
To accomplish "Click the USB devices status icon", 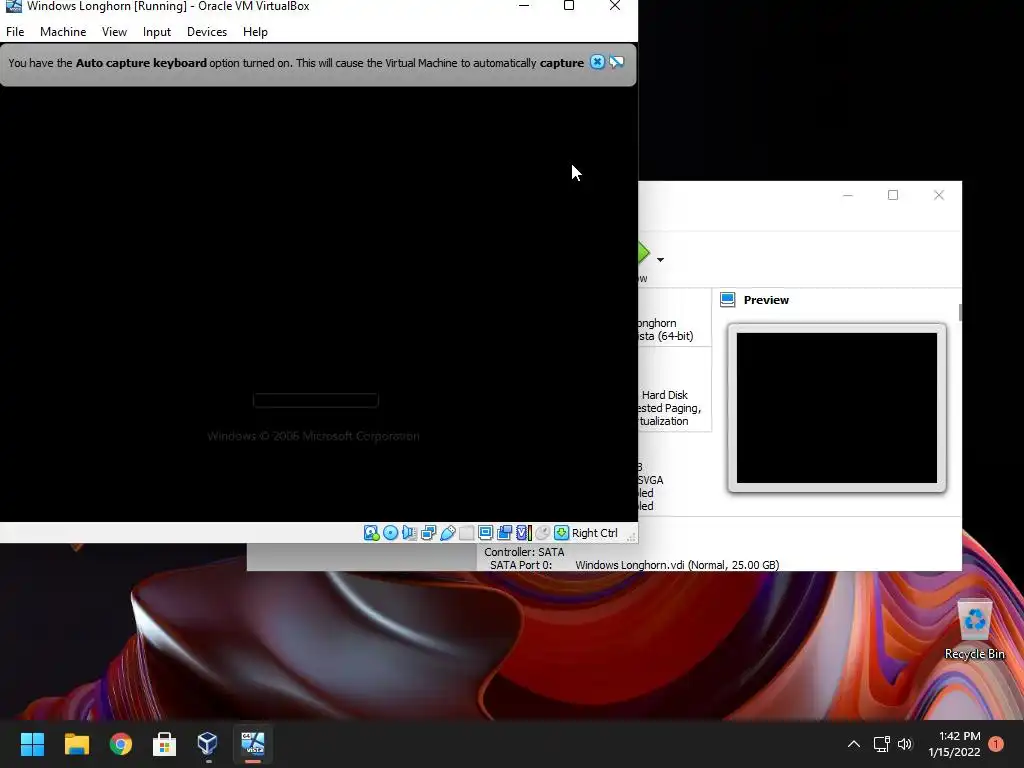I will click(447, 533).
